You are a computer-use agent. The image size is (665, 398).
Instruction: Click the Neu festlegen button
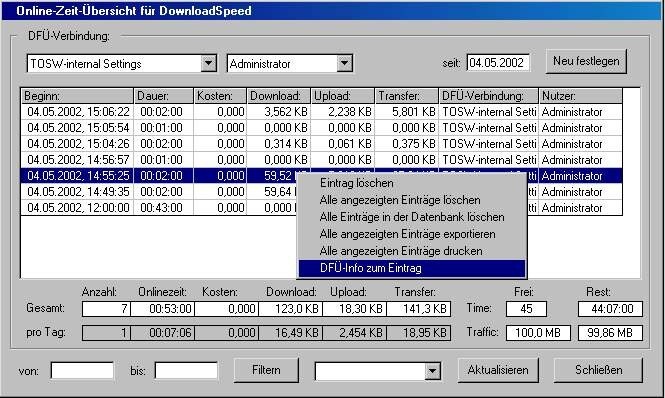pyautogui.click(x=586, y=61)
